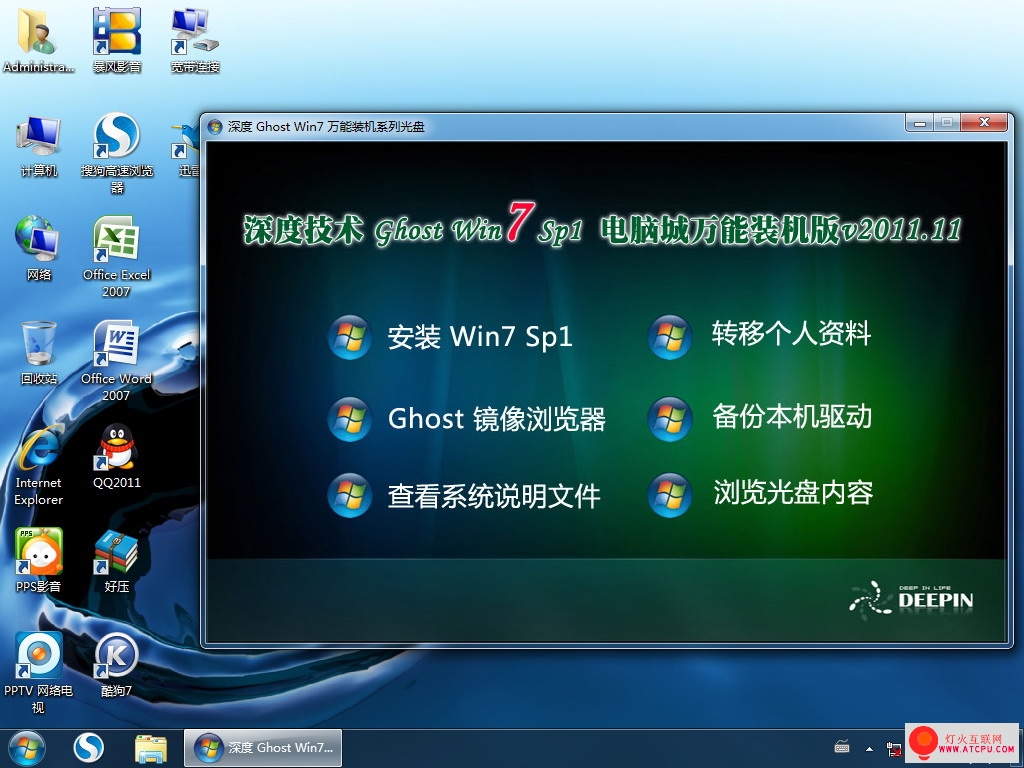Select the 回收站 recycle bin

[x=39, y=352]
